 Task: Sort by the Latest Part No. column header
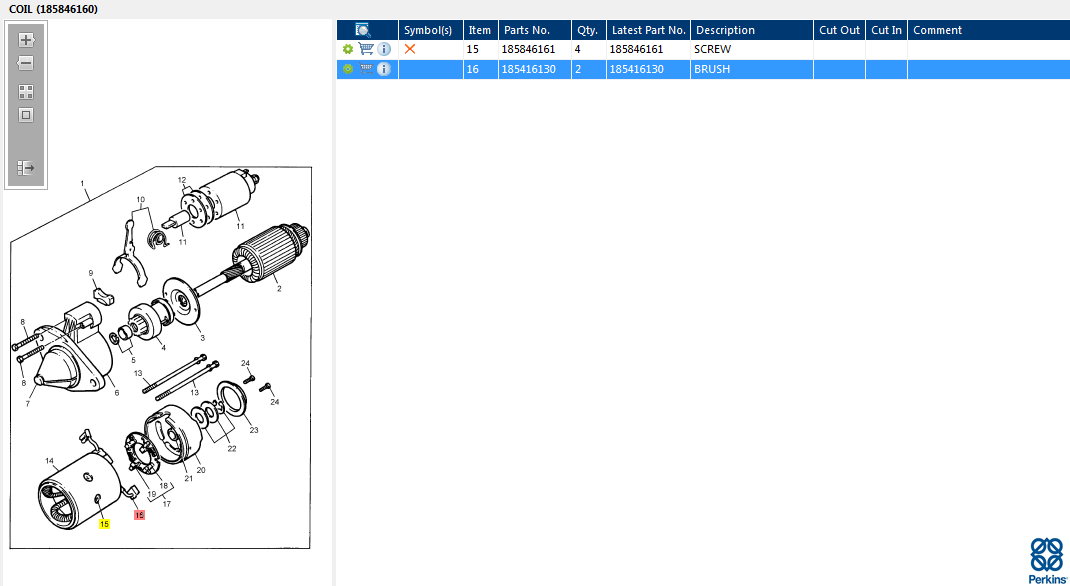tap(648, 30)
